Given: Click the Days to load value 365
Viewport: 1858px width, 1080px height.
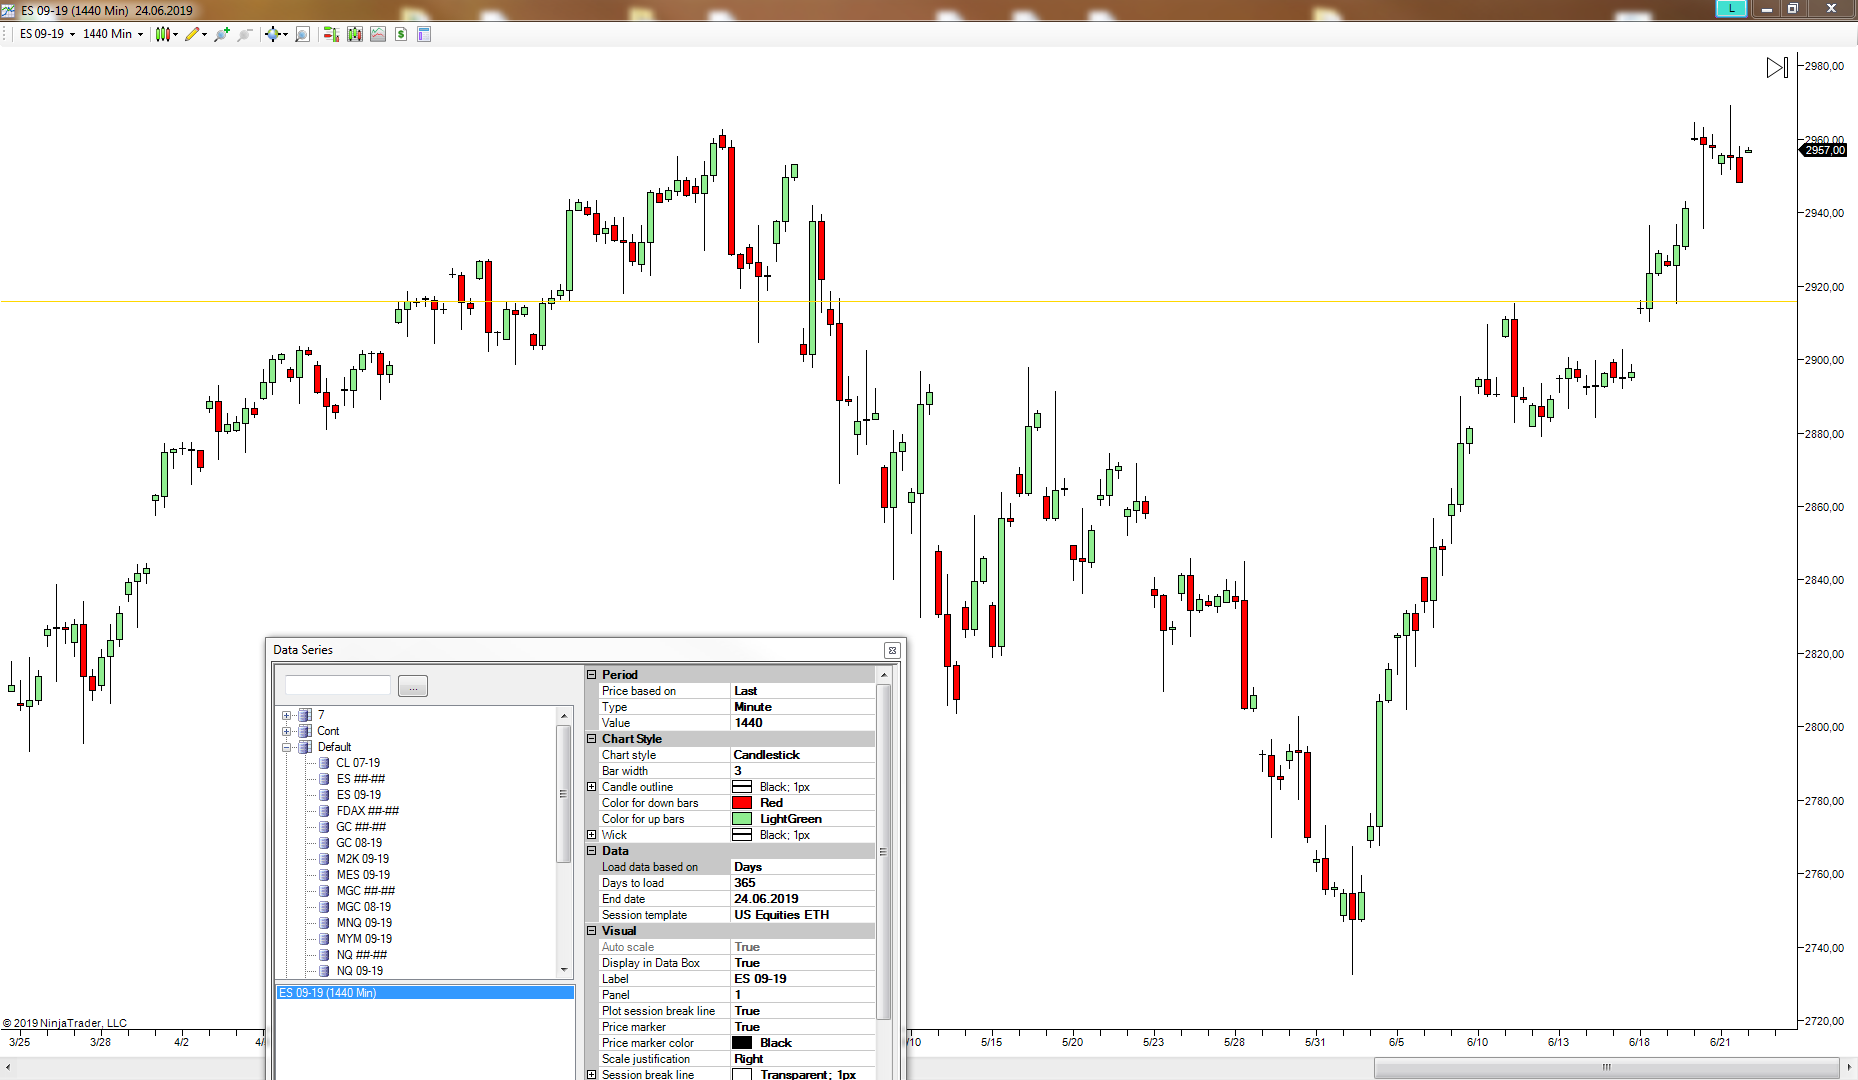Looking at the screenshot, I should (x=803, y=883).
